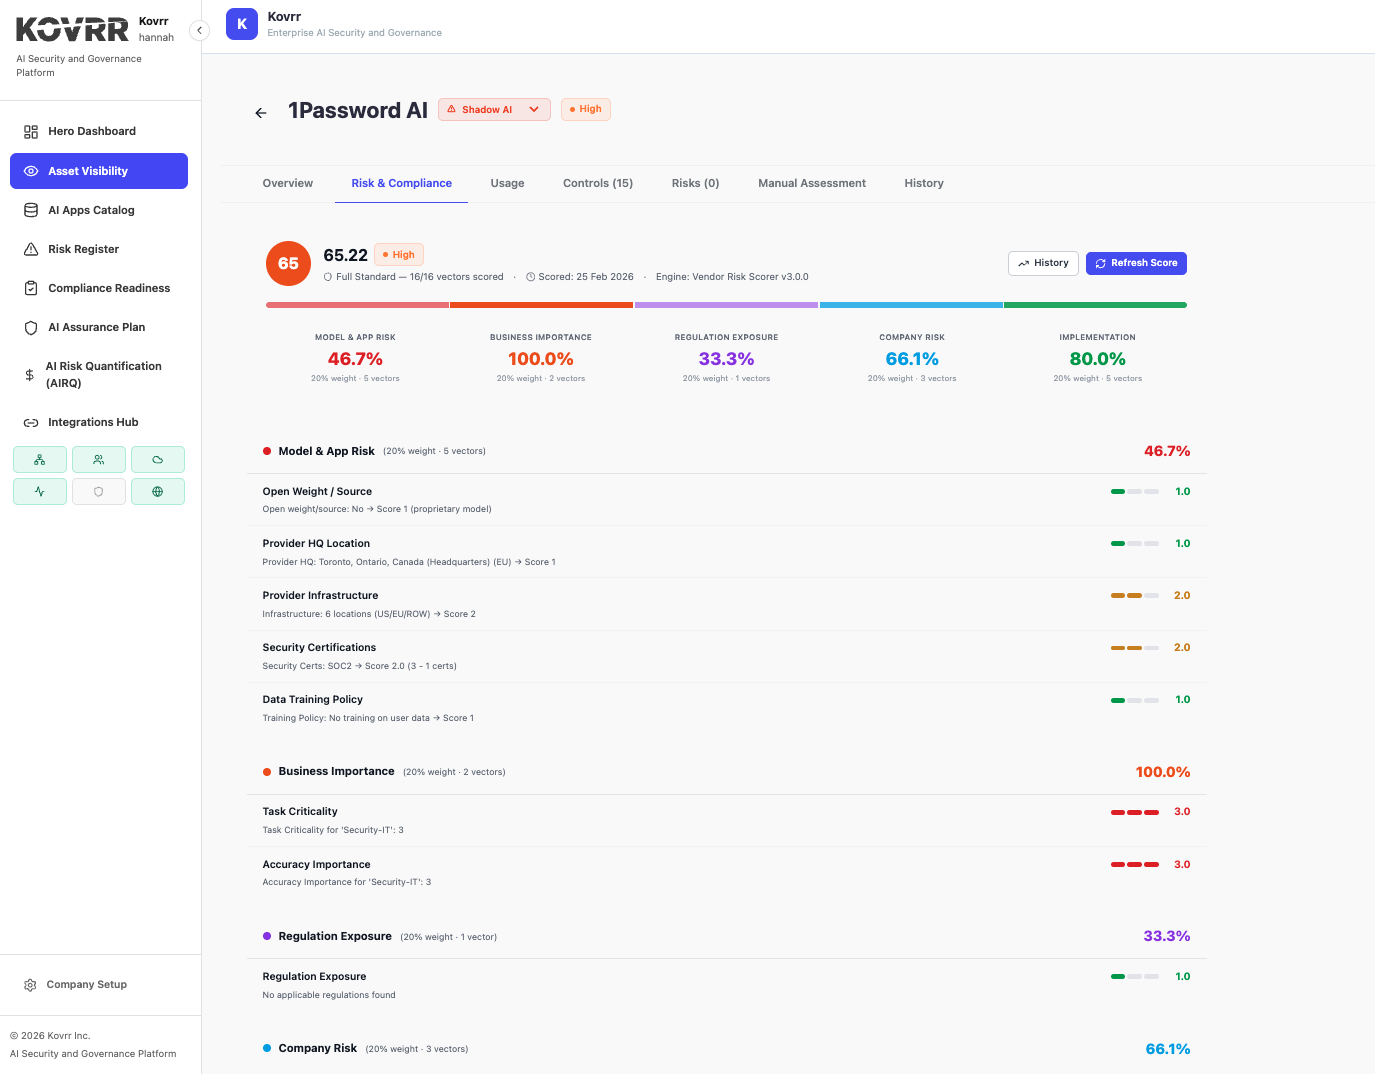Collapse the sidebar with the chevron button
This screenshot has height=1074, width=1375.
[x=199, y=30]
